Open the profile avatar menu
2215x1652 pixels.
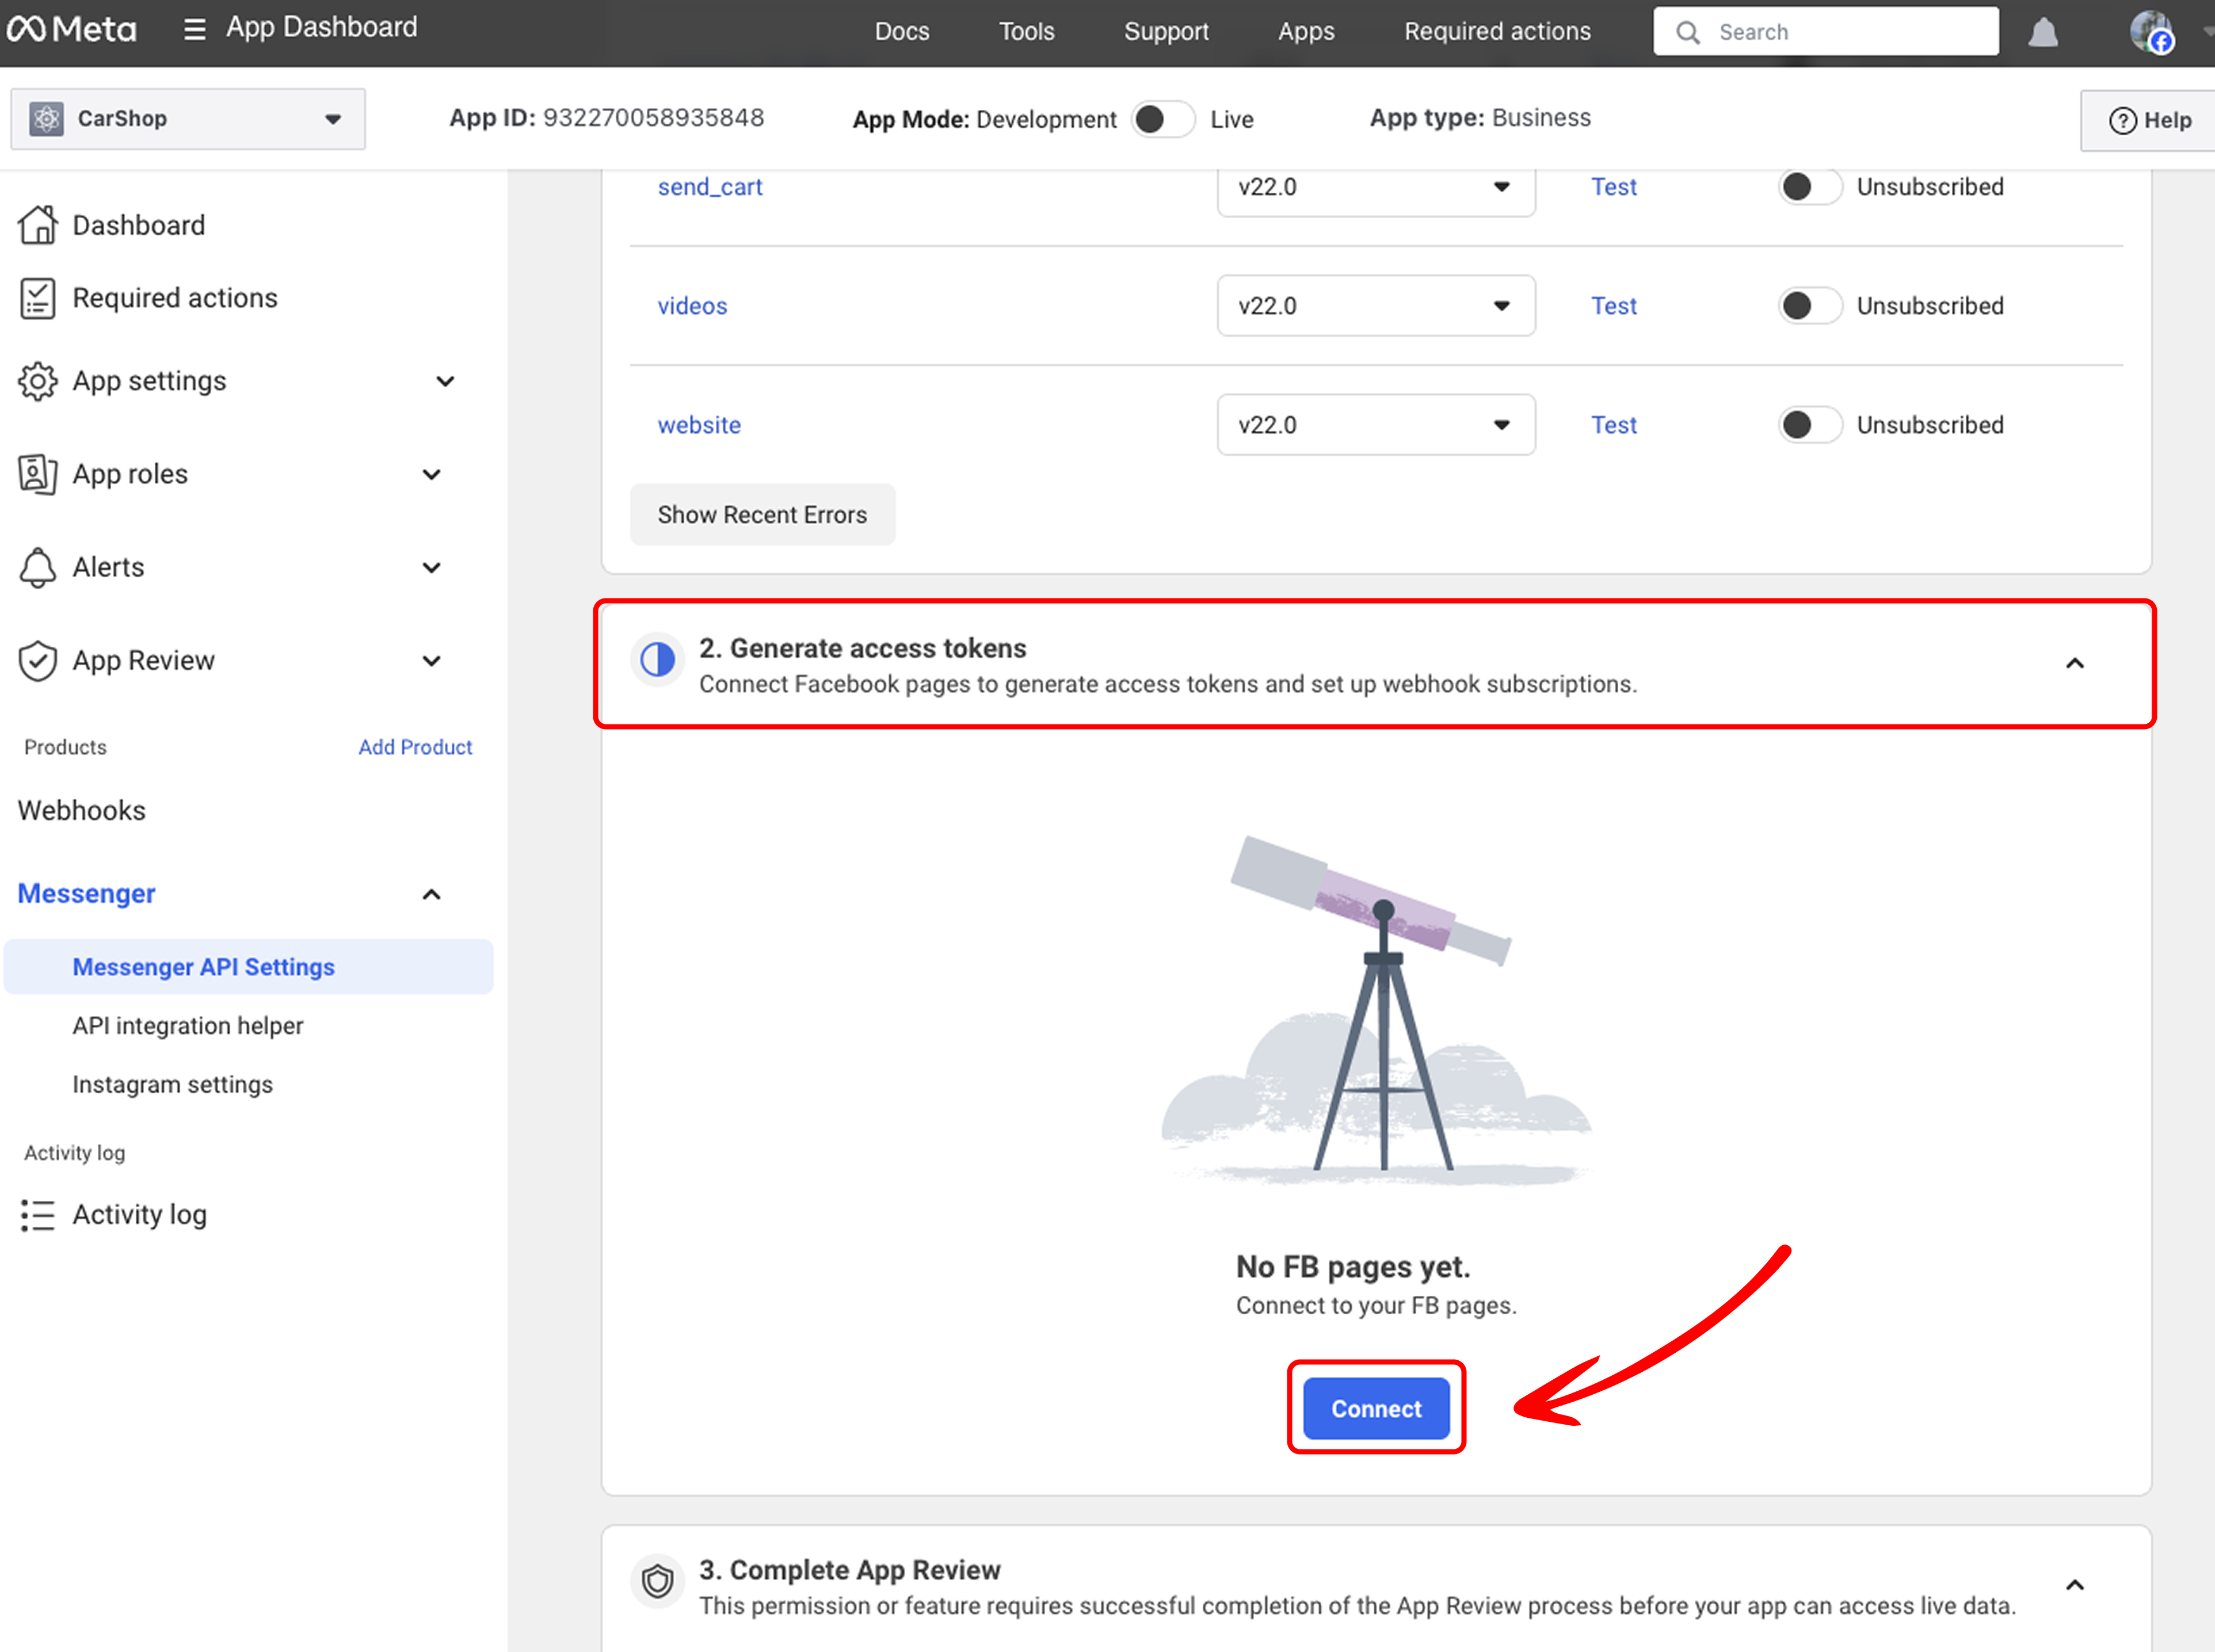(2151, 32)
